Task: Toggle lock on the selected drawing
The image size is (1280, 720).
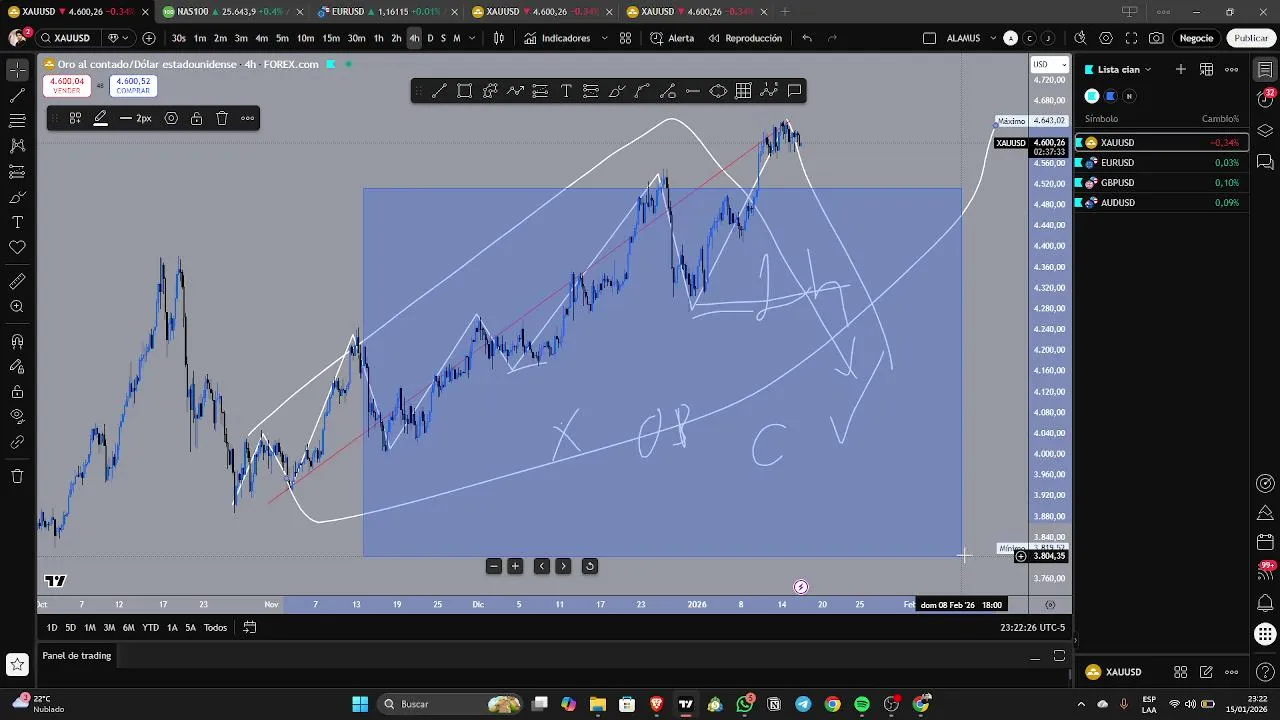Action: coord(196,118)
